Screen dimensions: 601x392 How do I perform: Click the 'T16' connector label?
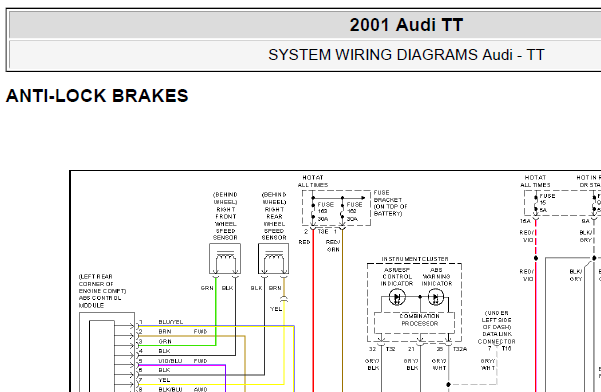coord(506,349)
